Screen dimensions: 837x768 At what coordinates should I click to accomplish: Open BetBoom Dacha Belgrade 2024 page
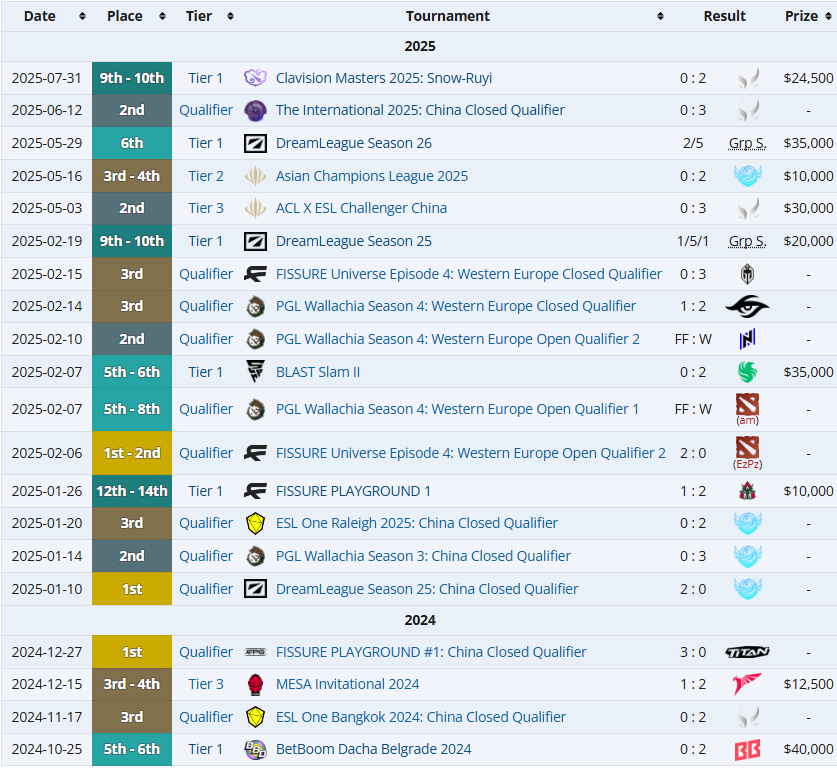pyautogui.click(x=373, y=749)
